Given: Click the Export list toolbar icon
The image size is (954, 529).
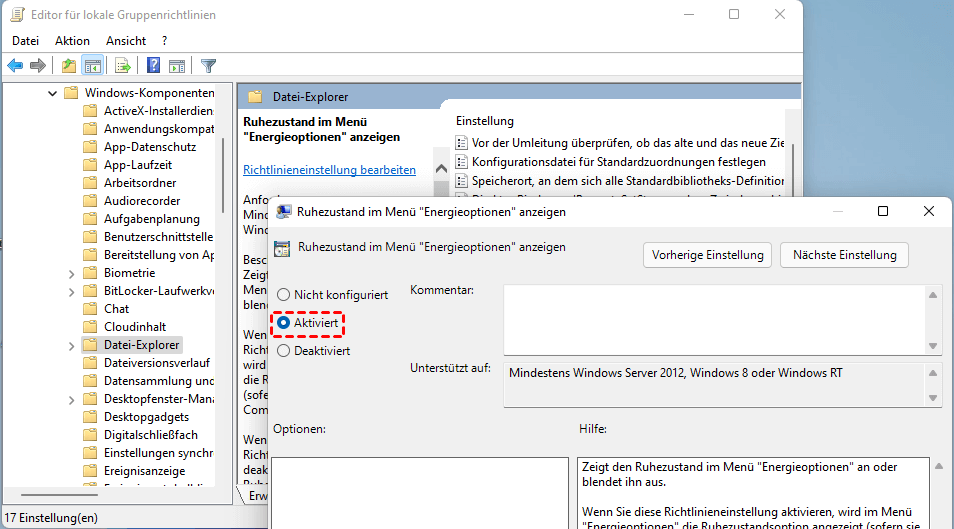Looking at the screenshot, I should pyautogui.click(x=122, y=65).
